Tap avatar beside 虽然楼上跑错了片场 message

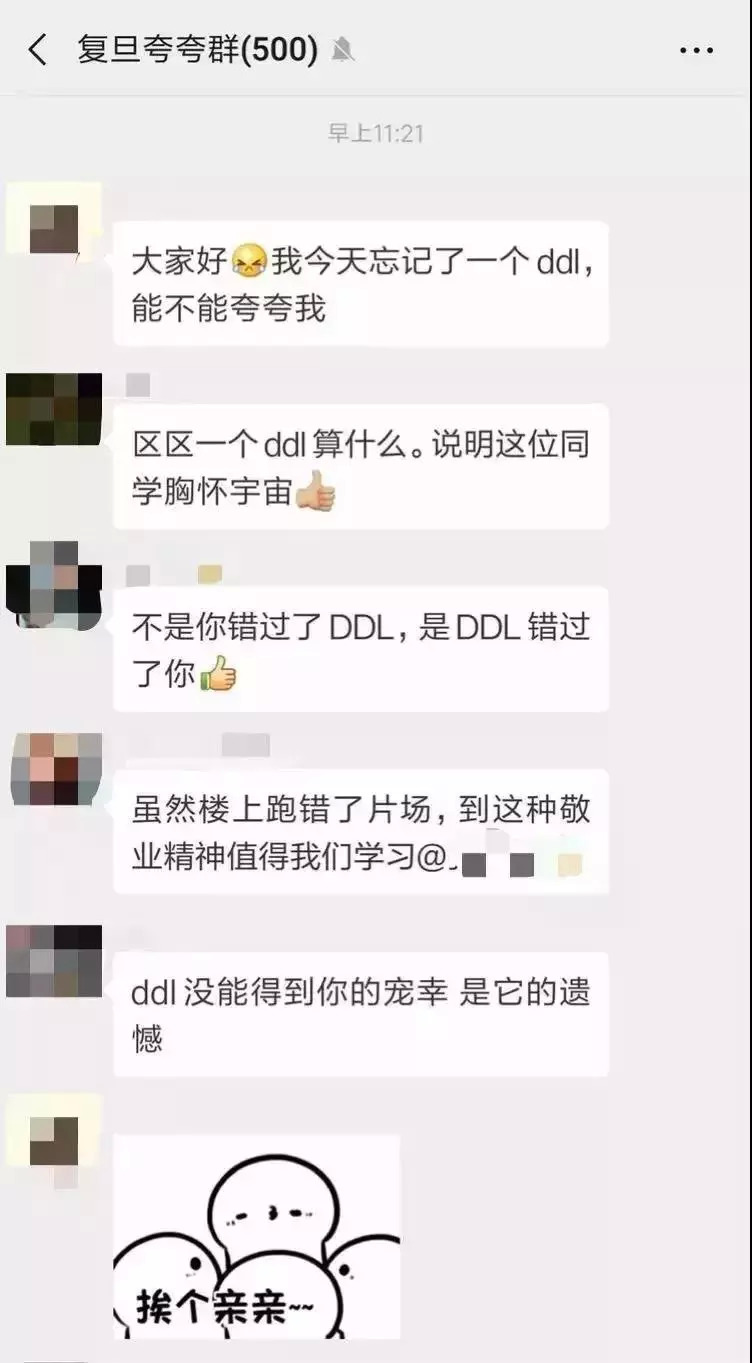(x=54, y=769)
